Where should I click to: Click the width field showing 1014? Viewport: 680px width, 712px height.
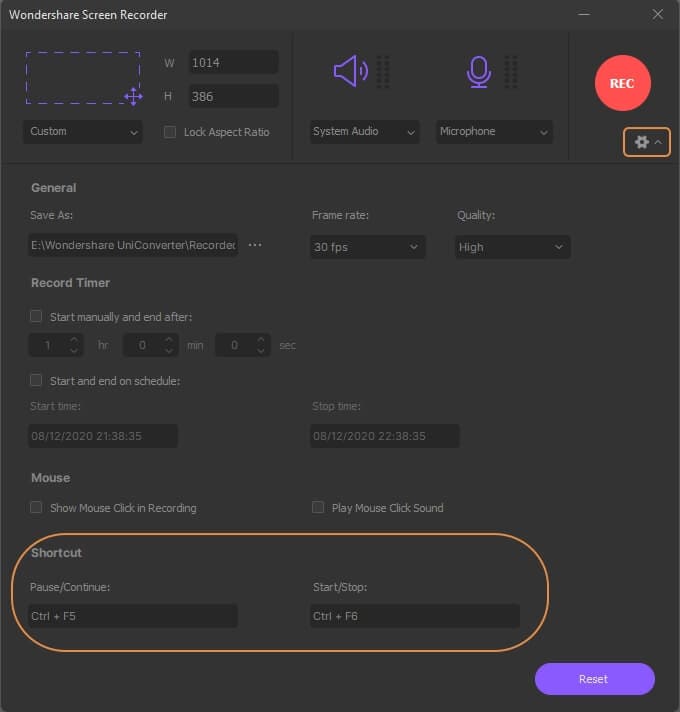[x=233, y=62]
